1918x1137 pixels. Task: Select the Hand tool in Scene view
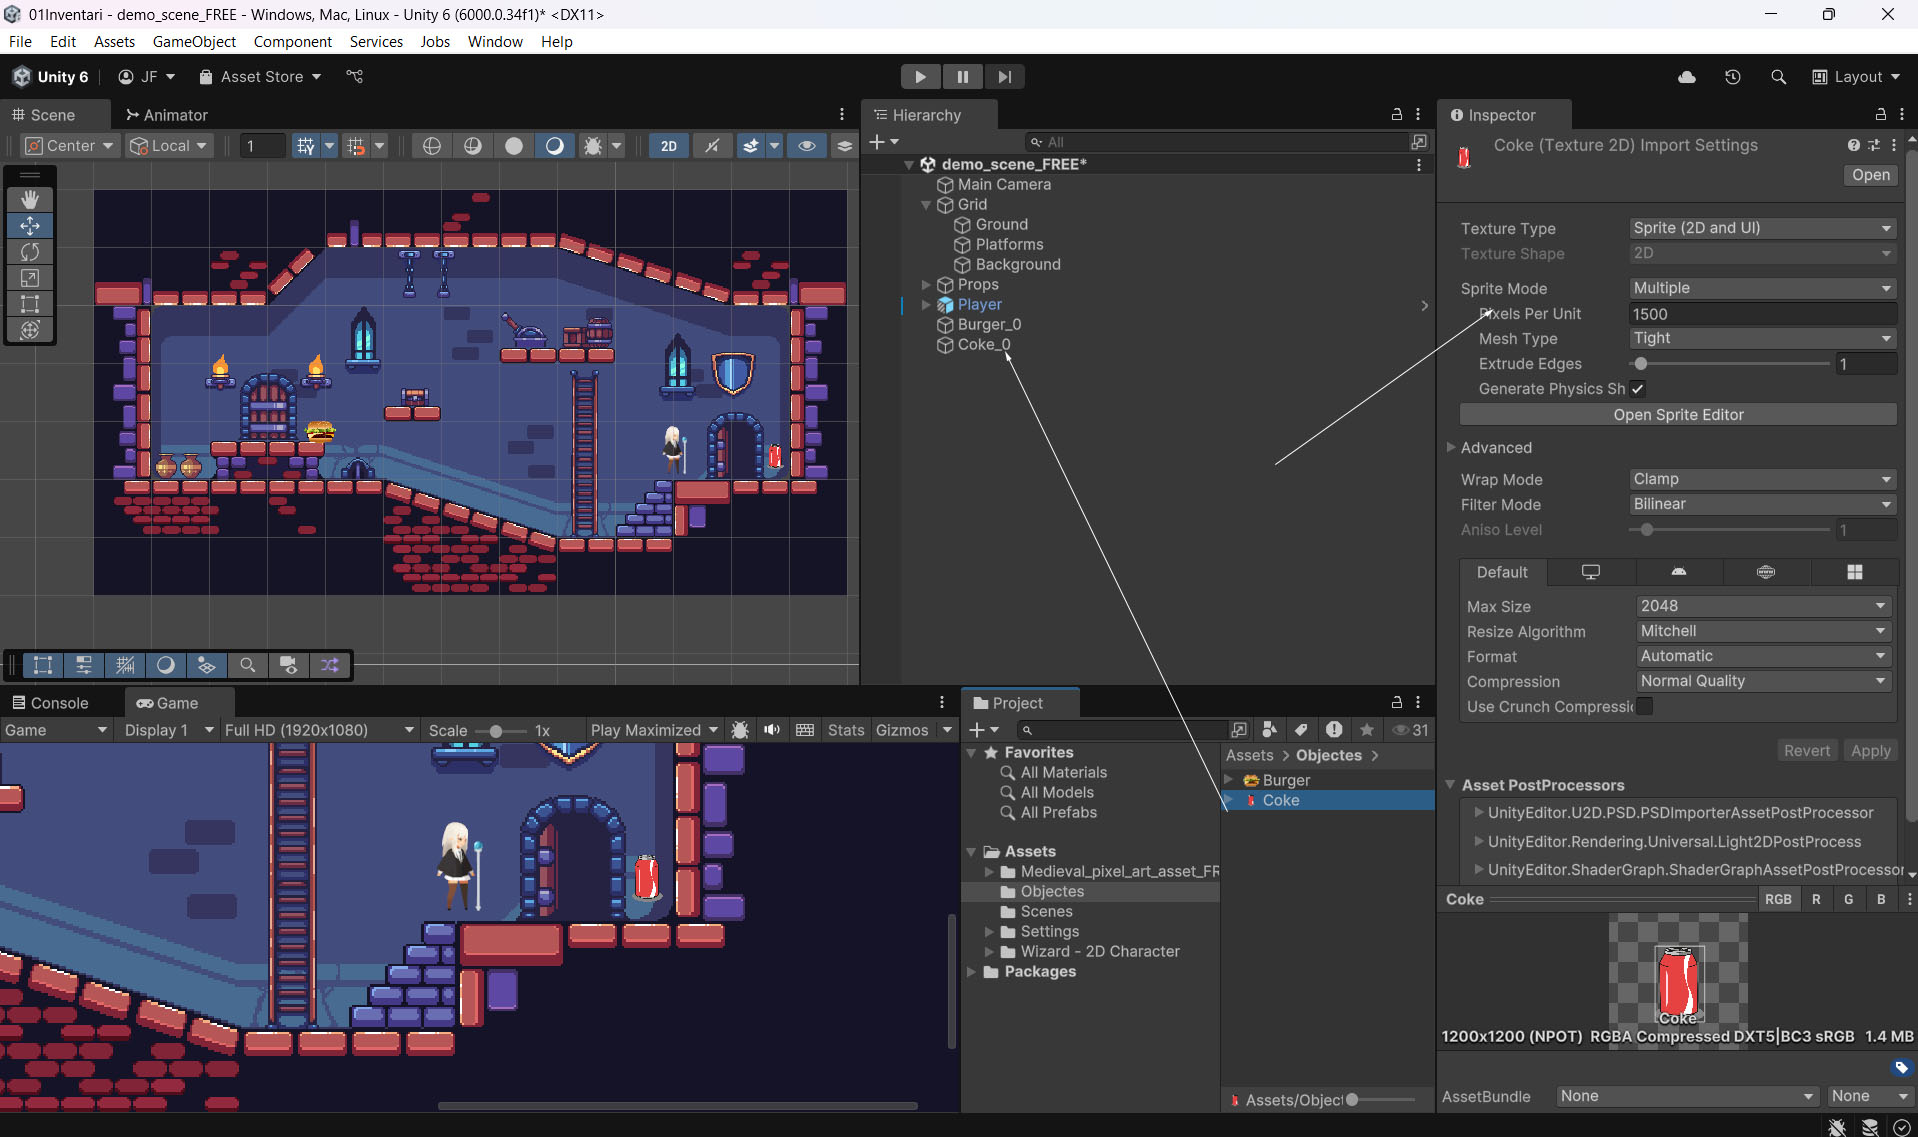pyautogui.click(x=30, y=200)
